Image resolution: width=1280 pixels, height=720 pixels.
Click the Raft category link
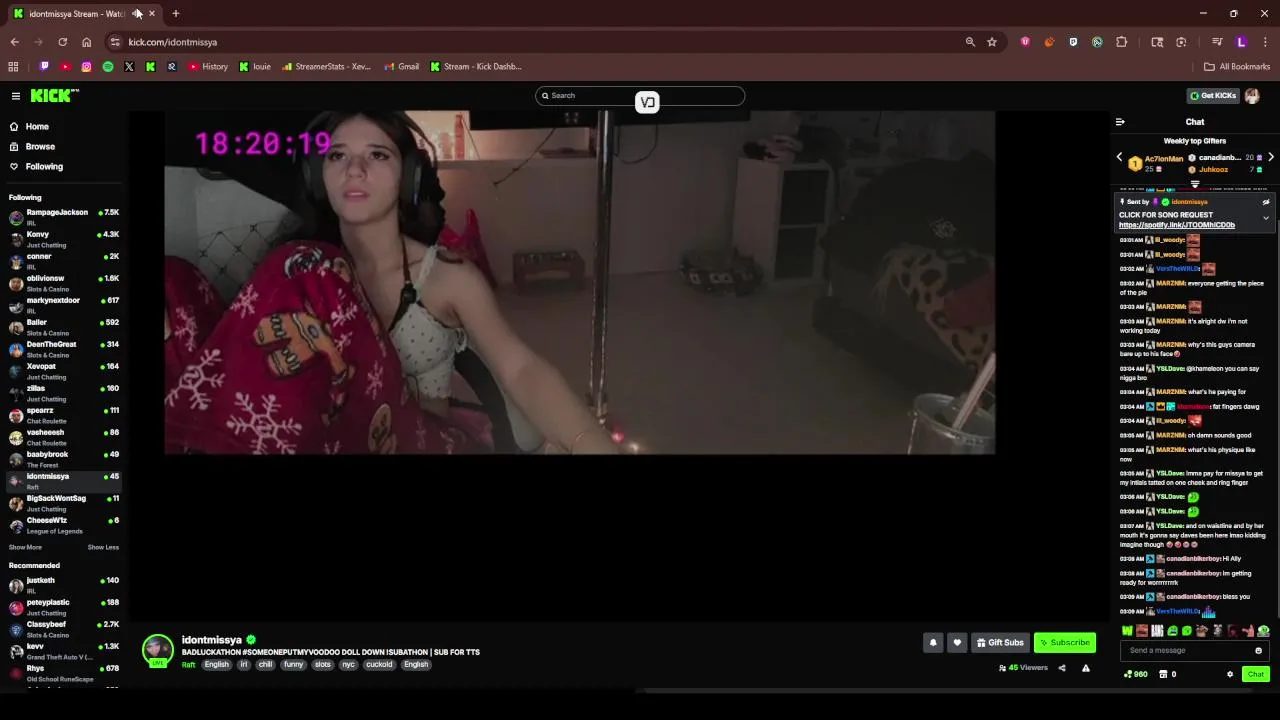click(188, 665)
